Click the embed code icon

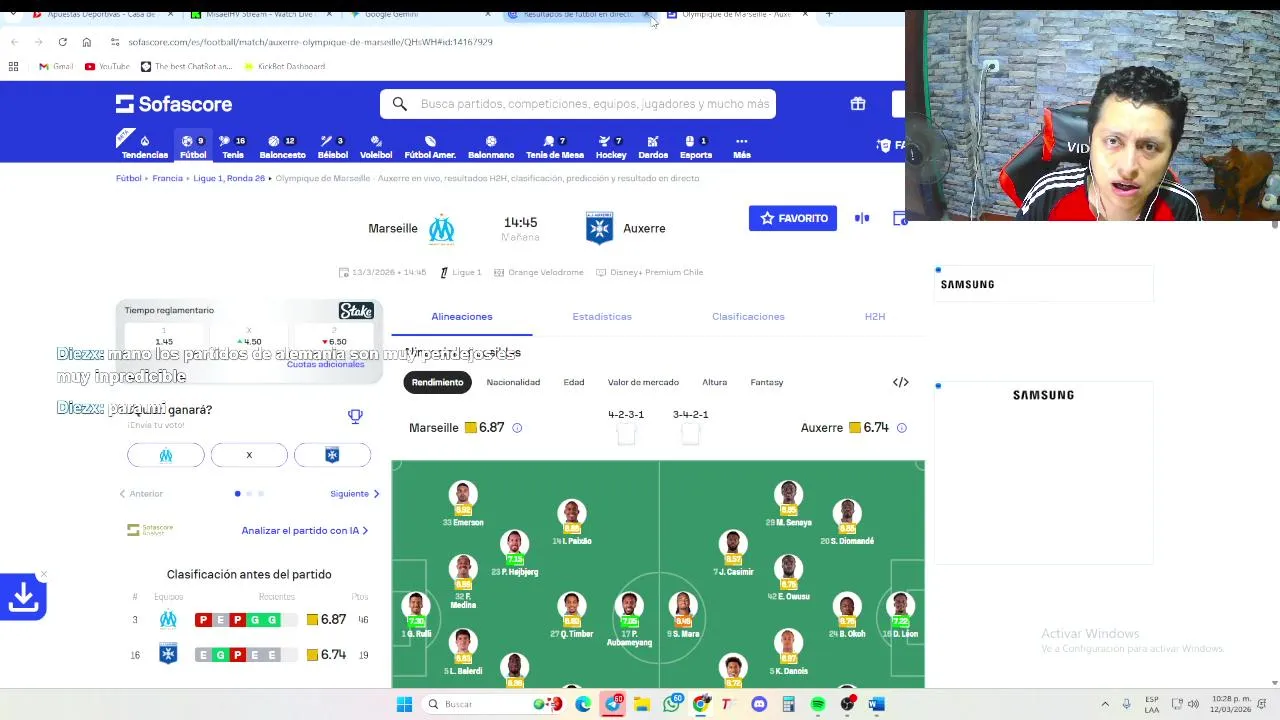900,382
